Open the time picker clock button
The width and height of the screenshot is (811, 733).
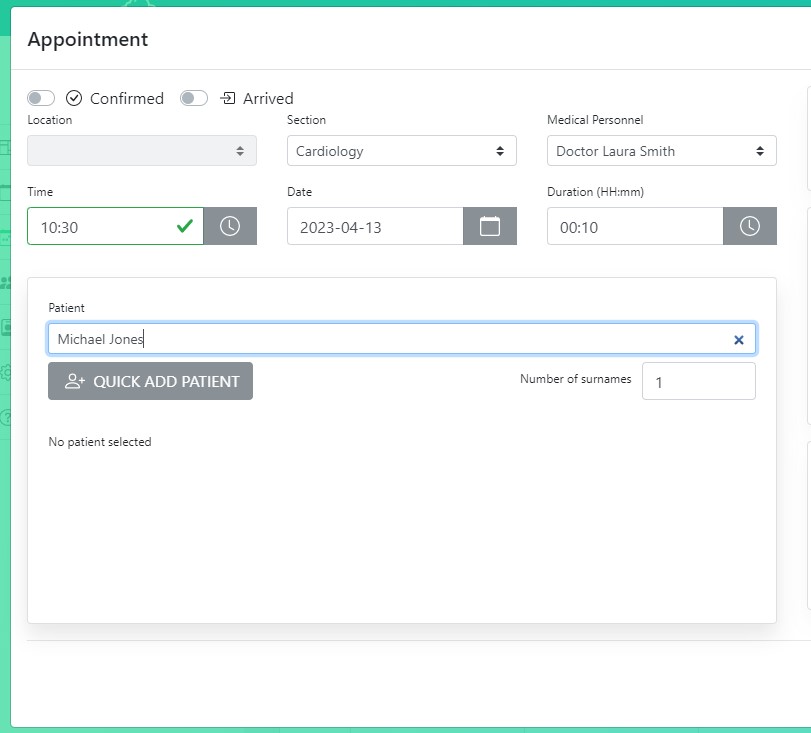(x=230, y=226)
